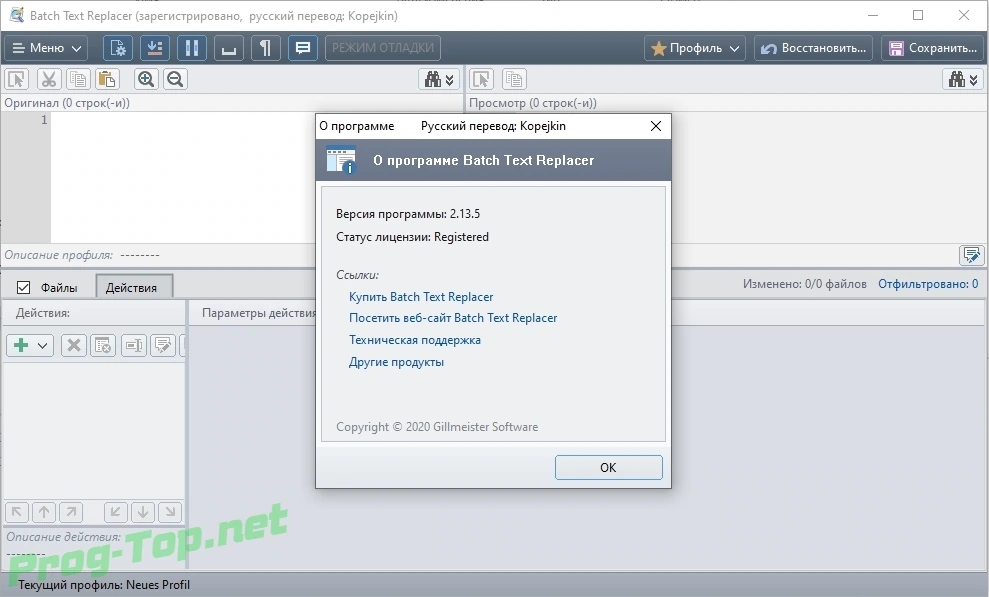
Task: Click the Сохранить... button
Action: point(932,48)
